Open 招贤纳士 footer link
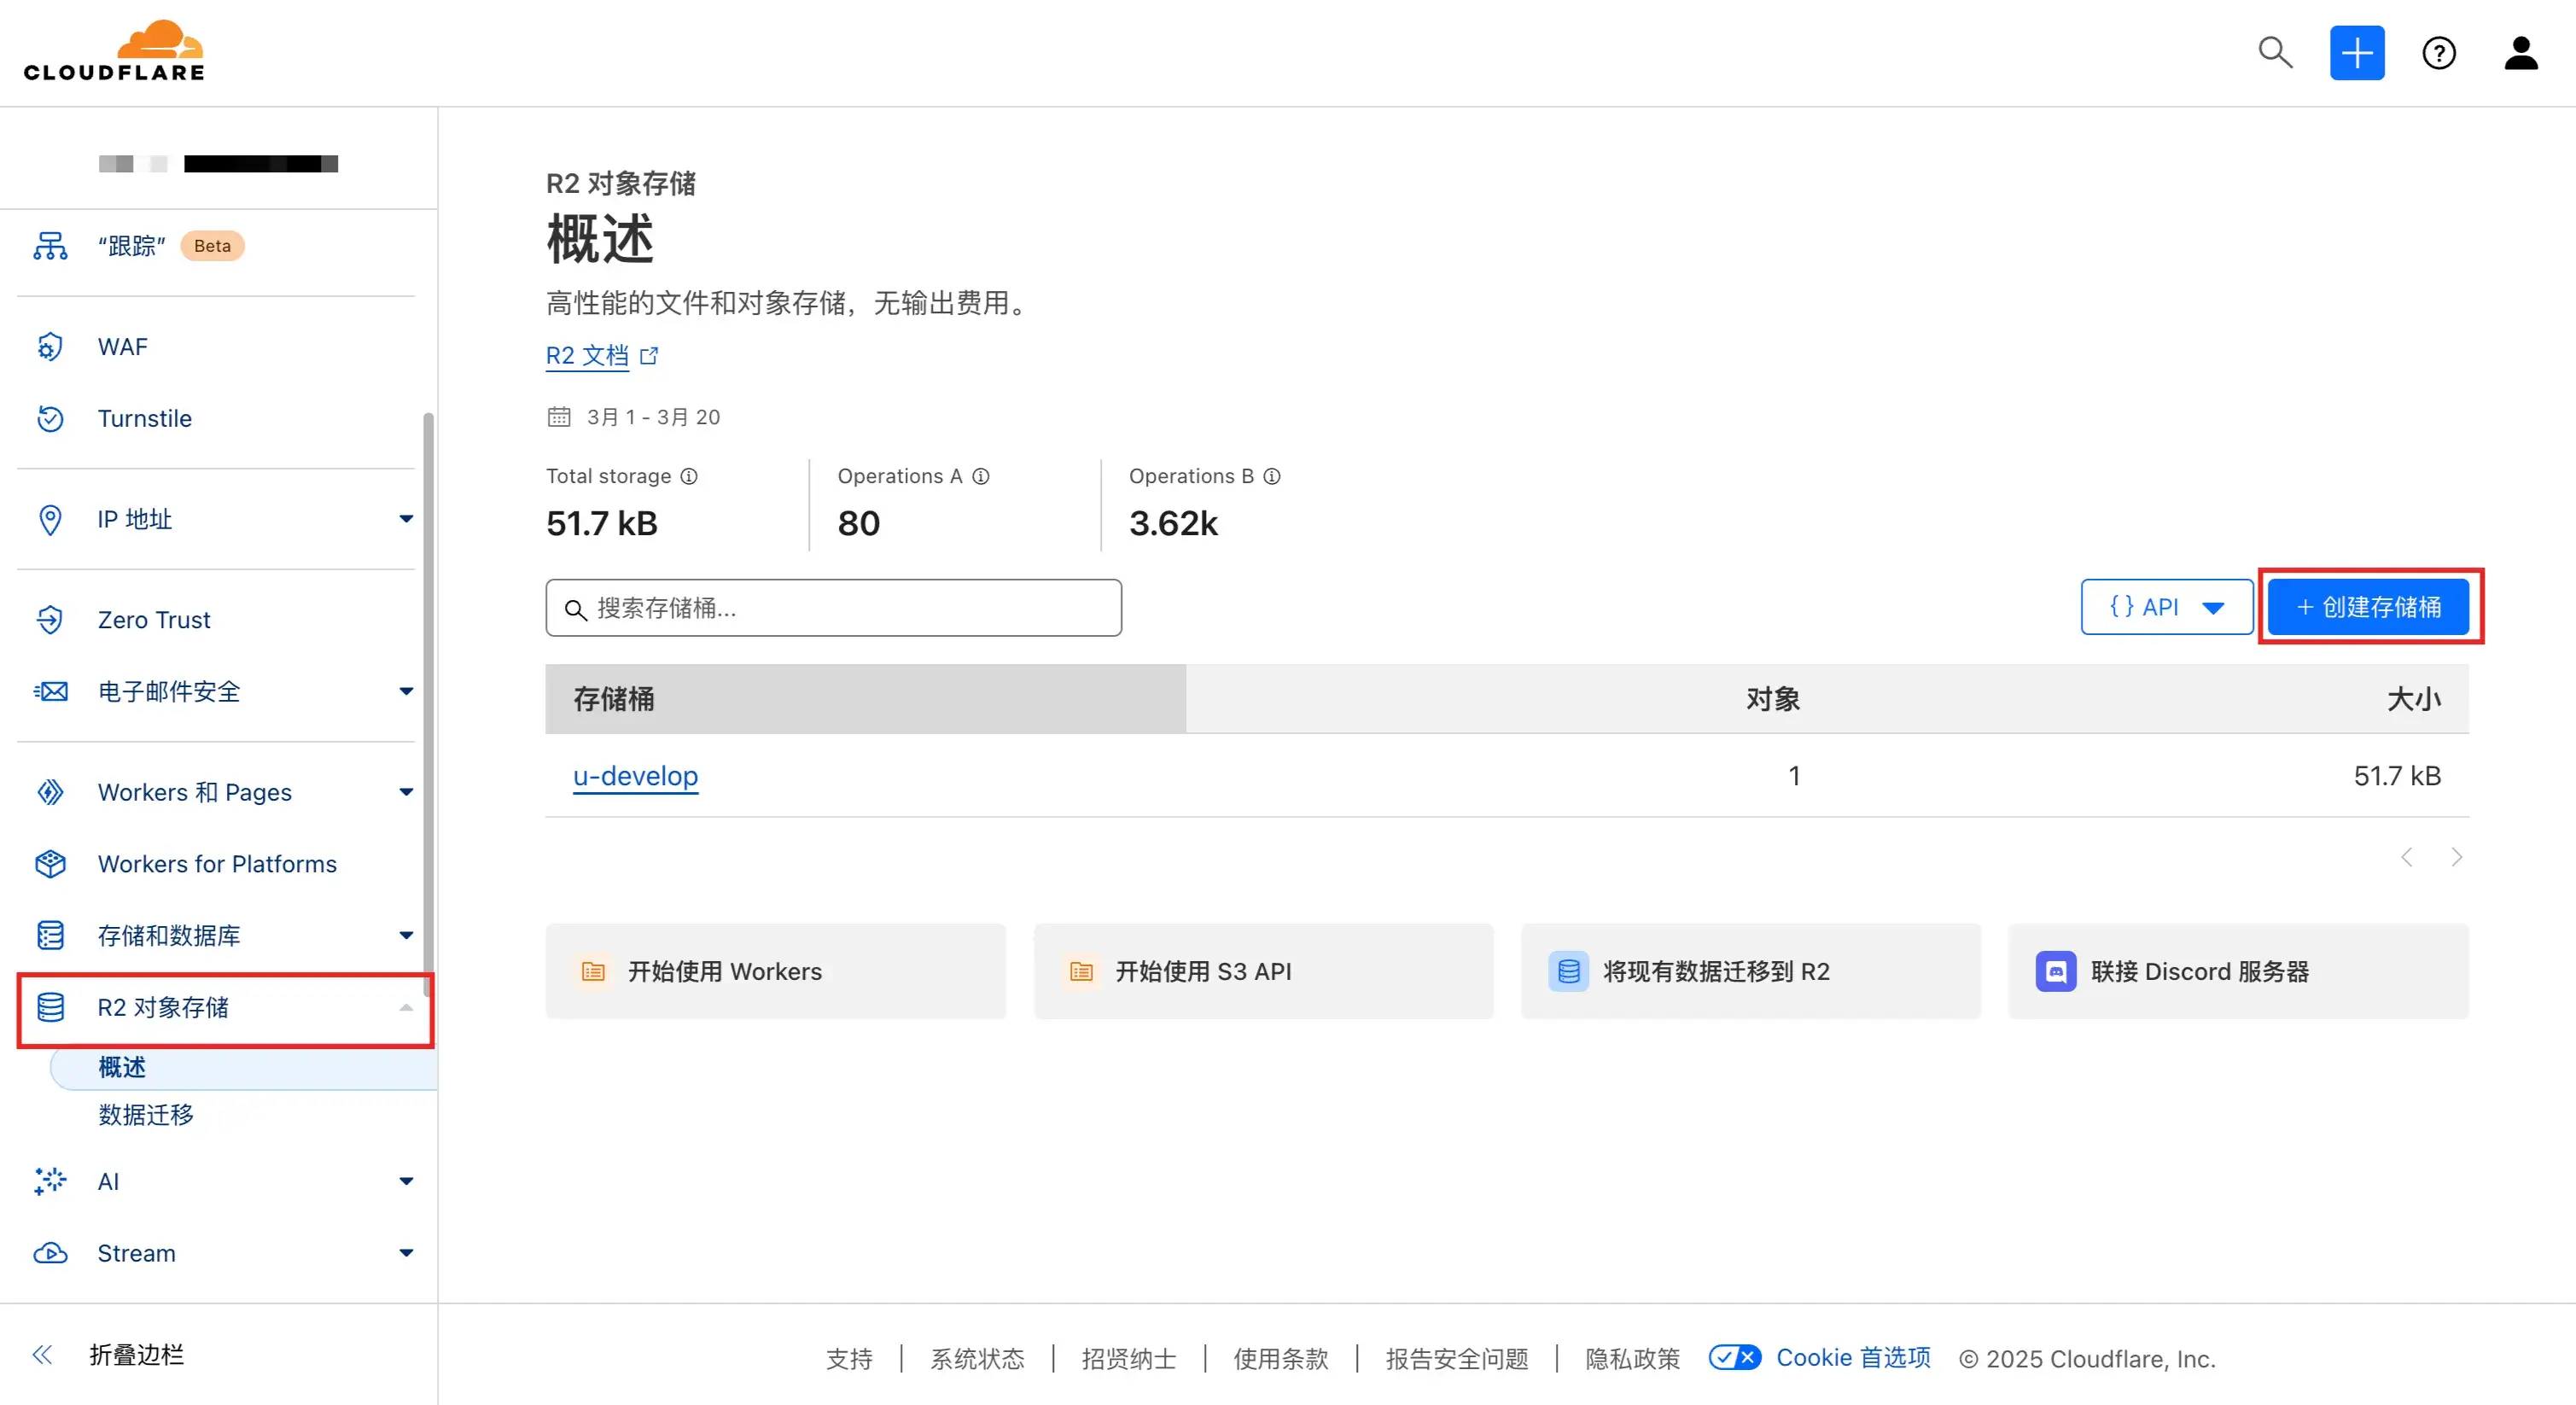Viewport: 2576px width, 1405px height. (1129, 1358)
